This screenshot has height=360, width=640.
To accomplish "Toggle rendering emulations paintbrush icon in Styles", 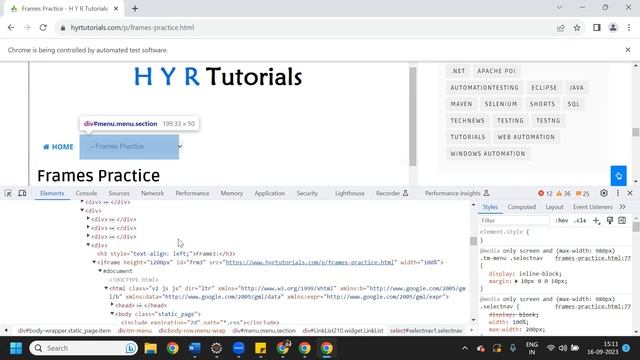I will tap(610, 220).
